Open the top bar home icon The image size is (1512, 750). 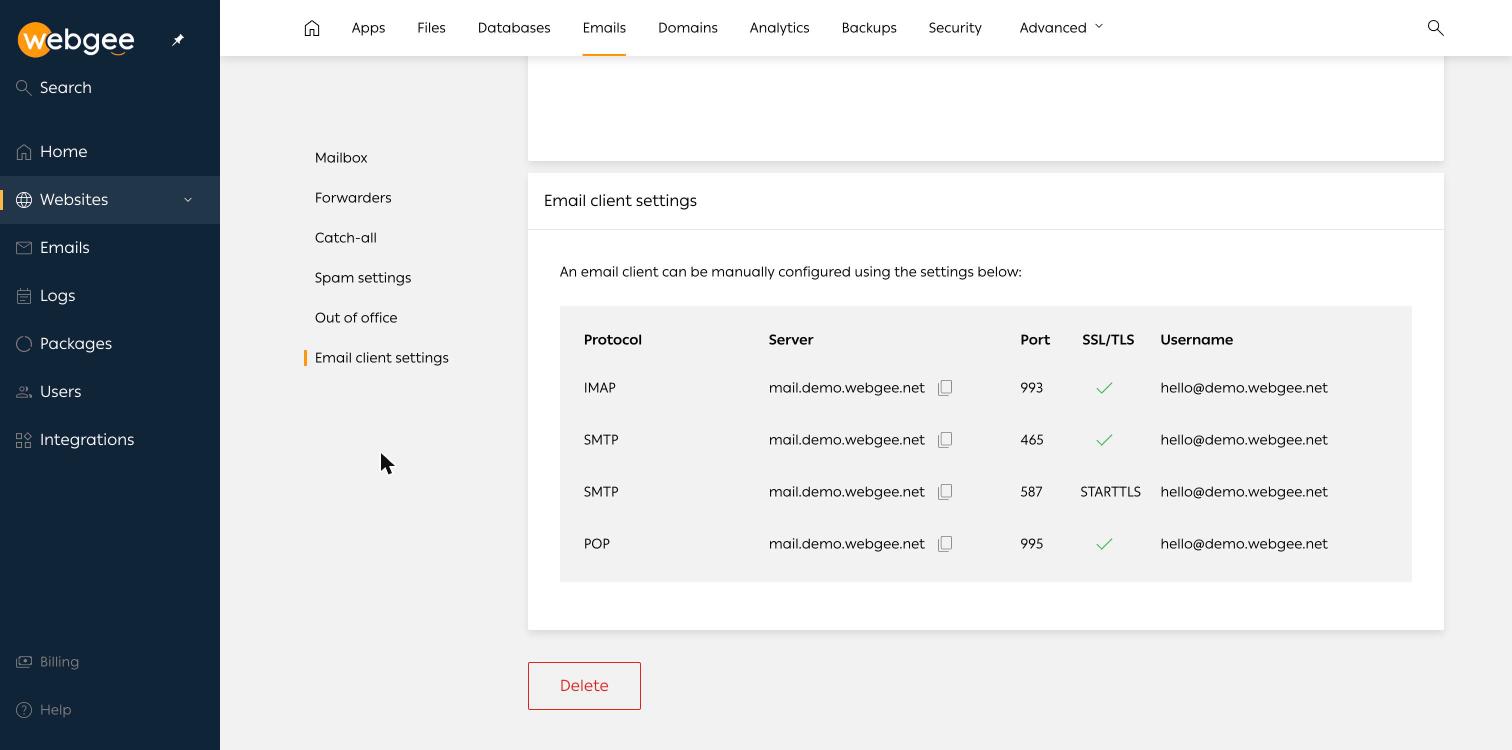coord(312,28)
